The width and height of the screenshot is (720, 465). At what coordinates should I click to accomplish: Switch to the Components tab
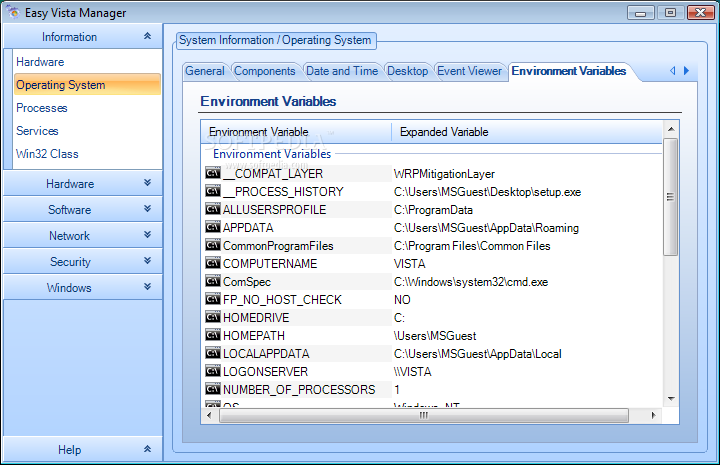pos(265,71)
